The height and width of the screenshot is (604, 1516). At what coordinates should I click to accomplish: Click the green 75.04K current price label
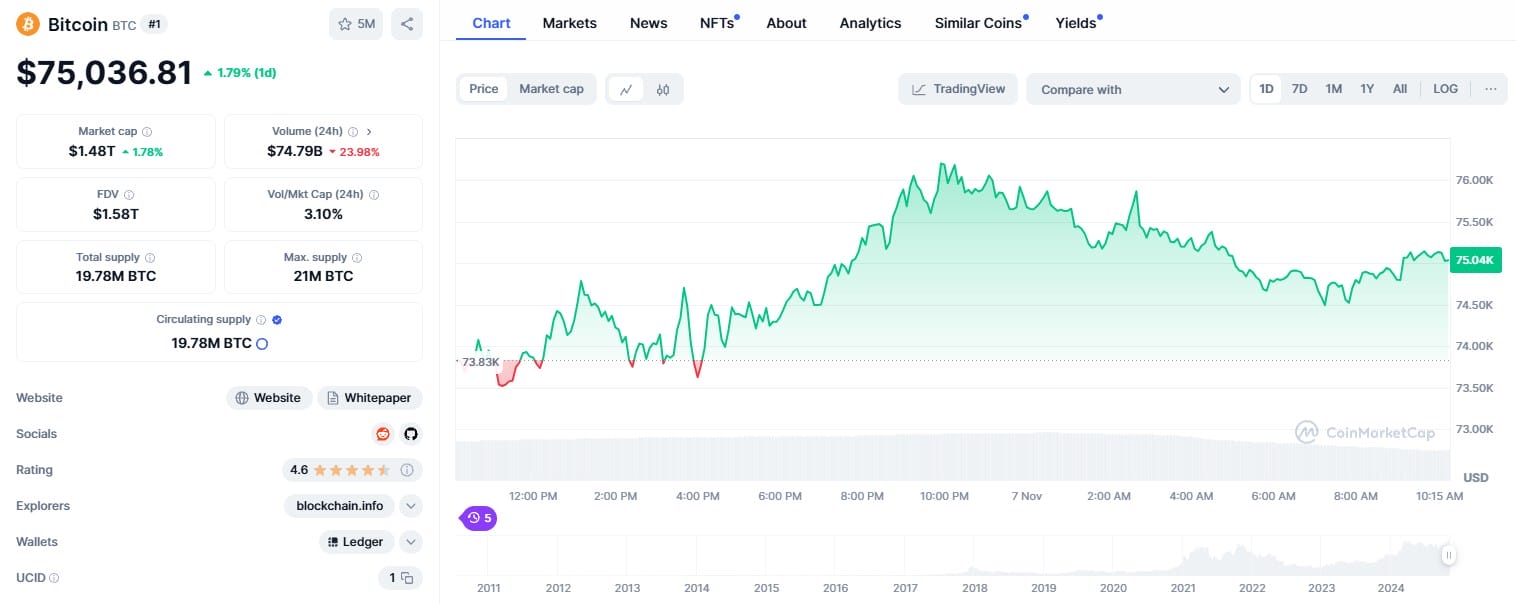(x=1476, y=261)
